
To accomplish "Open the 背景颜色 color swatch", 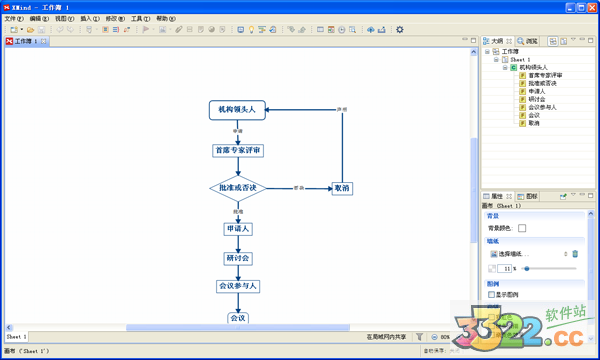I will point(522,228).
